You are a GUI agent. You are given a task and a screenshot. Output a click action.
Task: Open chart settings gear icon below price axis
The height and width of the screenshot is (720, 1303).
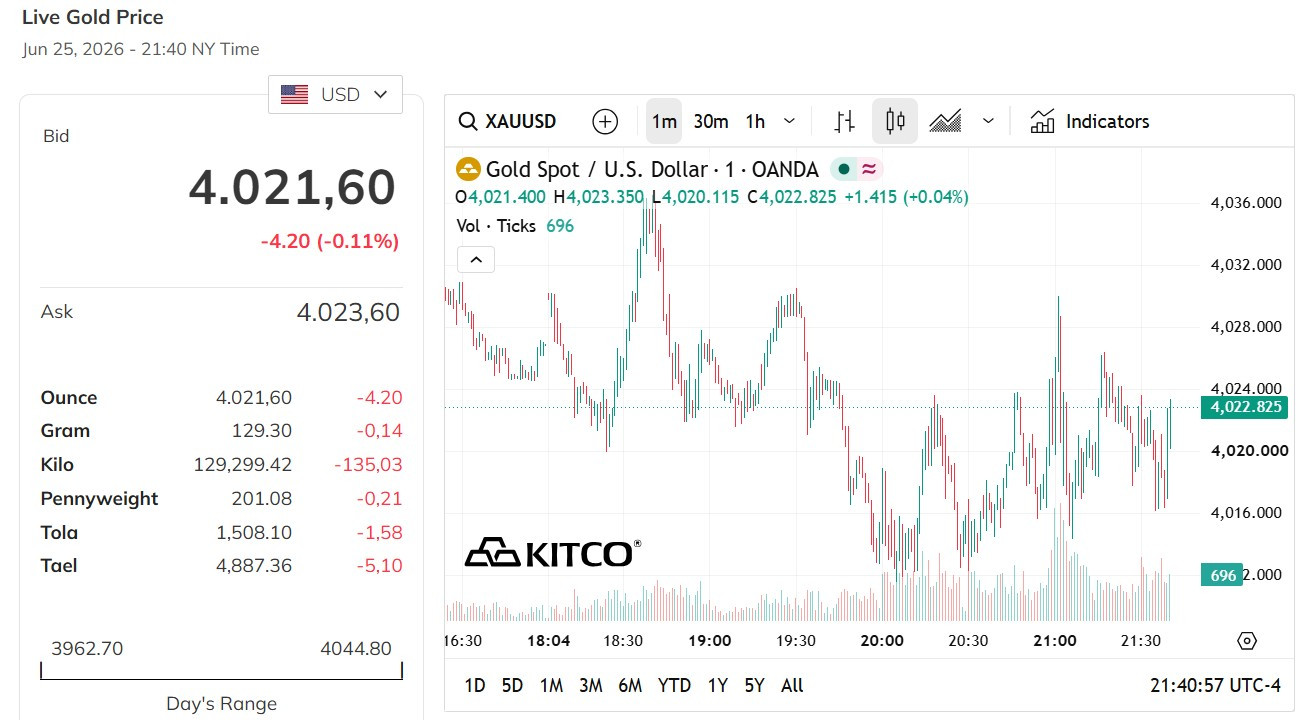(1246, 641)
